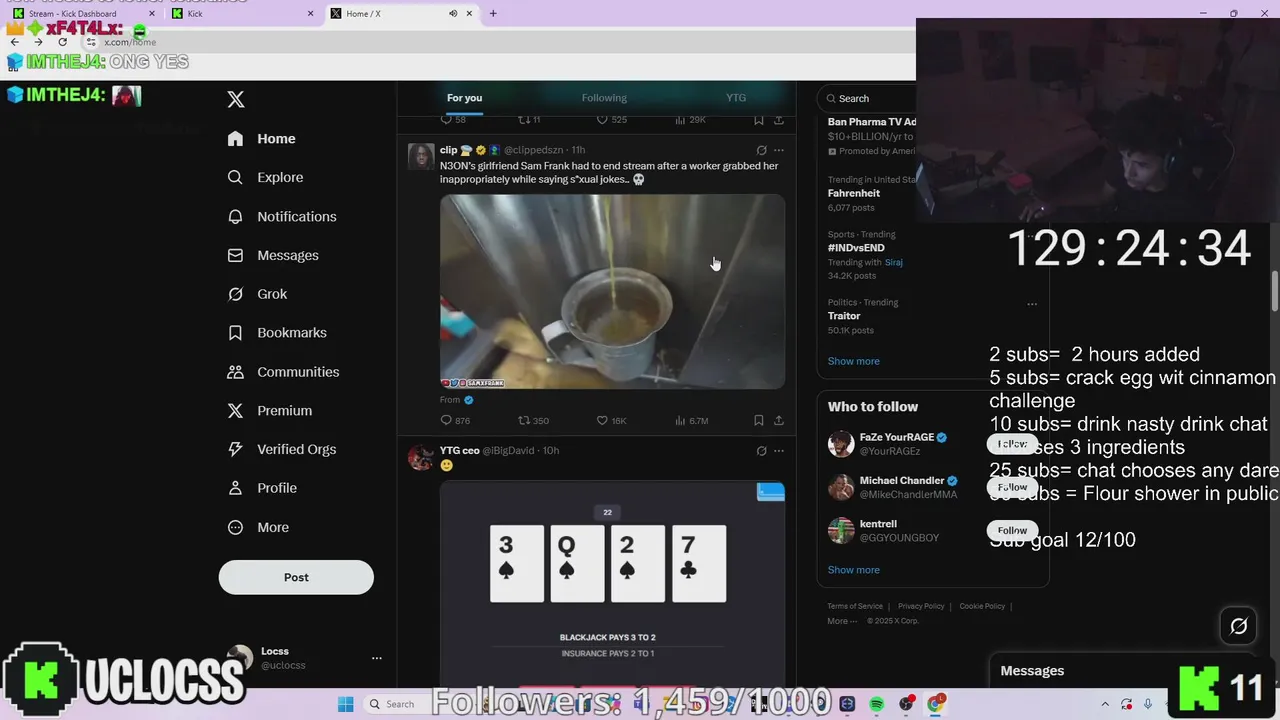Open more options on YTG ceo post
This screenshot has height=720, width=1280.
(779, 451)
